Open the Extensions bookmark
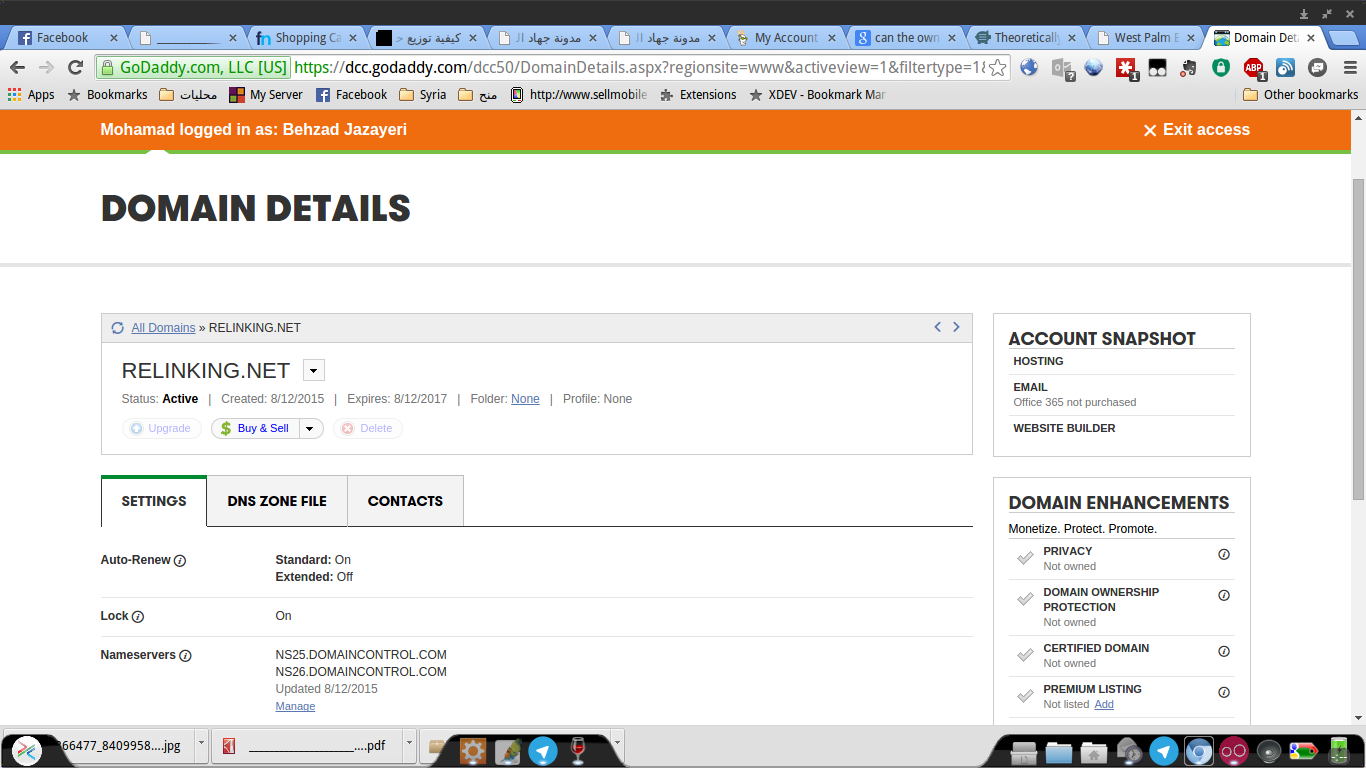1366x768 pixels. [698, 95]
